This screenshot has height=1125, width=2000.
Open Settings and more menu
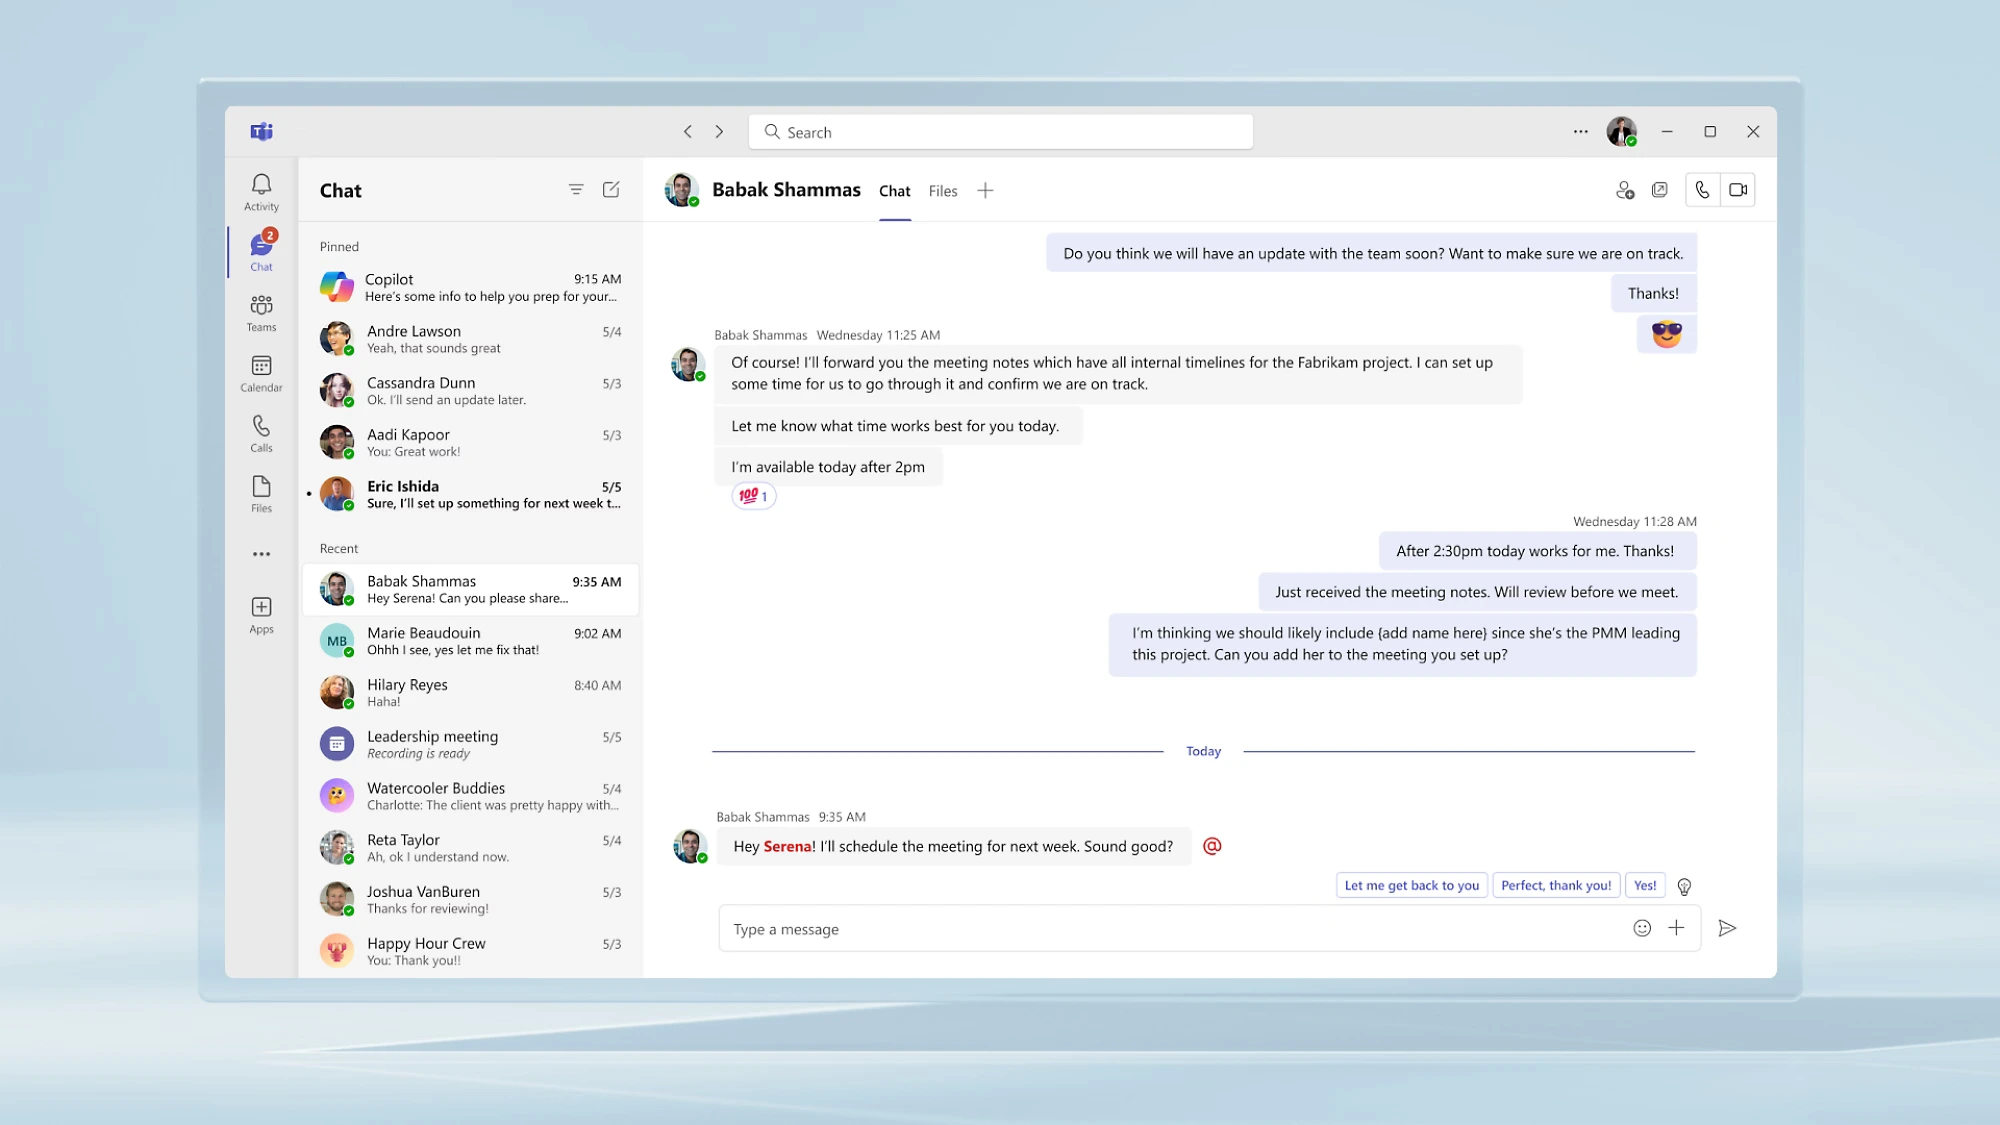[1580, 132]
